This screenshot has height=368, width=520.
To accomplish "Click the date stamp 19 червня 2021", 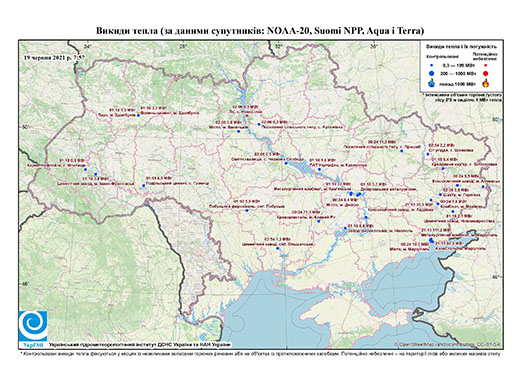I will [x=54, y=57].
